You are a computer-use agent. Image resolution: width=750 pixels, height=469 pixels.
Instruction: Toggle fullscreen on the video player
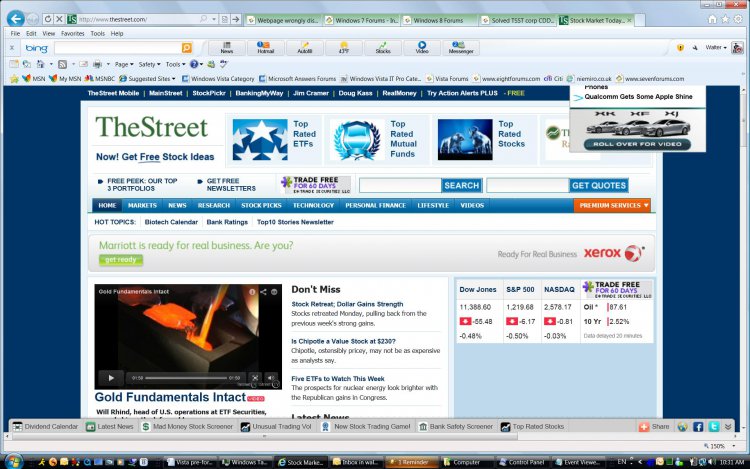tap(255, 378)
